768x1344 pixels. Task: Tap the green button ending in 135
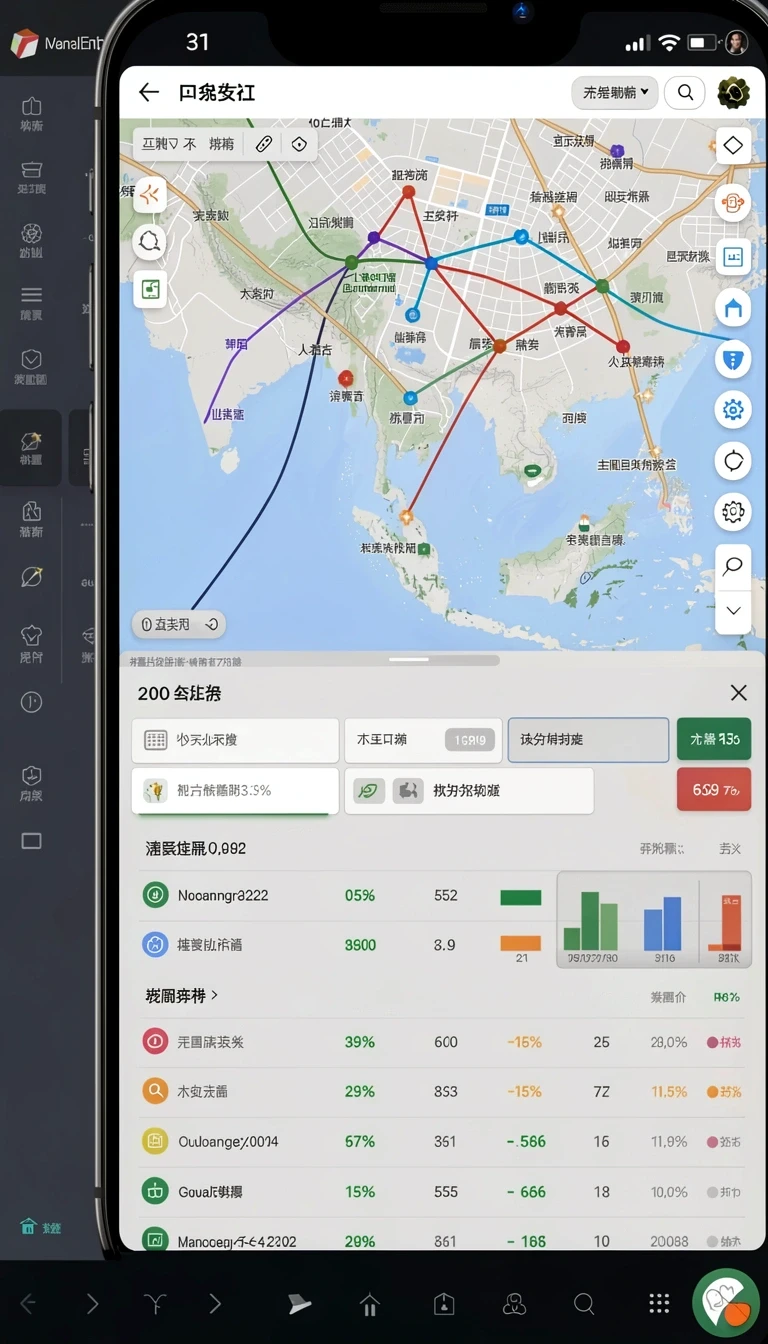coord(714,740)
